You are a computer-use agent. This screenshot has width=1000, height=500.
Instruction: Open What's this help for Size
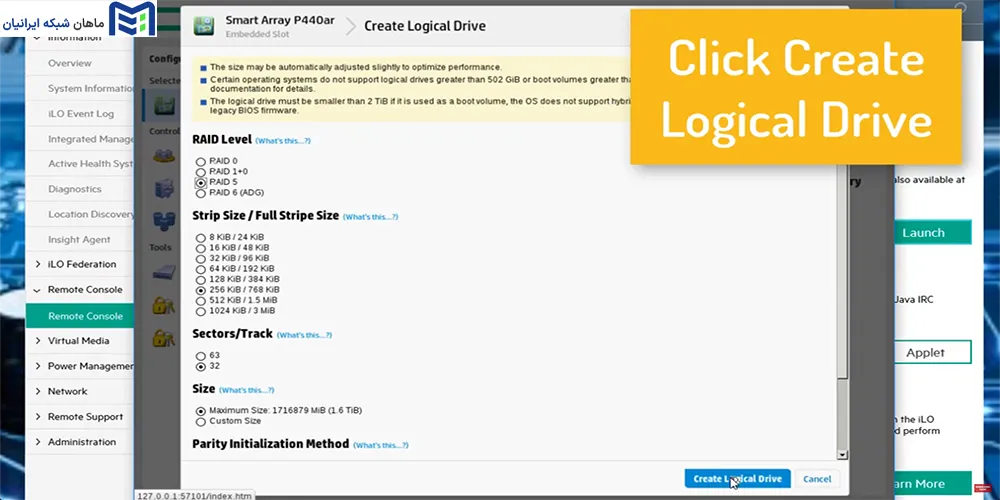[x=247, y=390]
